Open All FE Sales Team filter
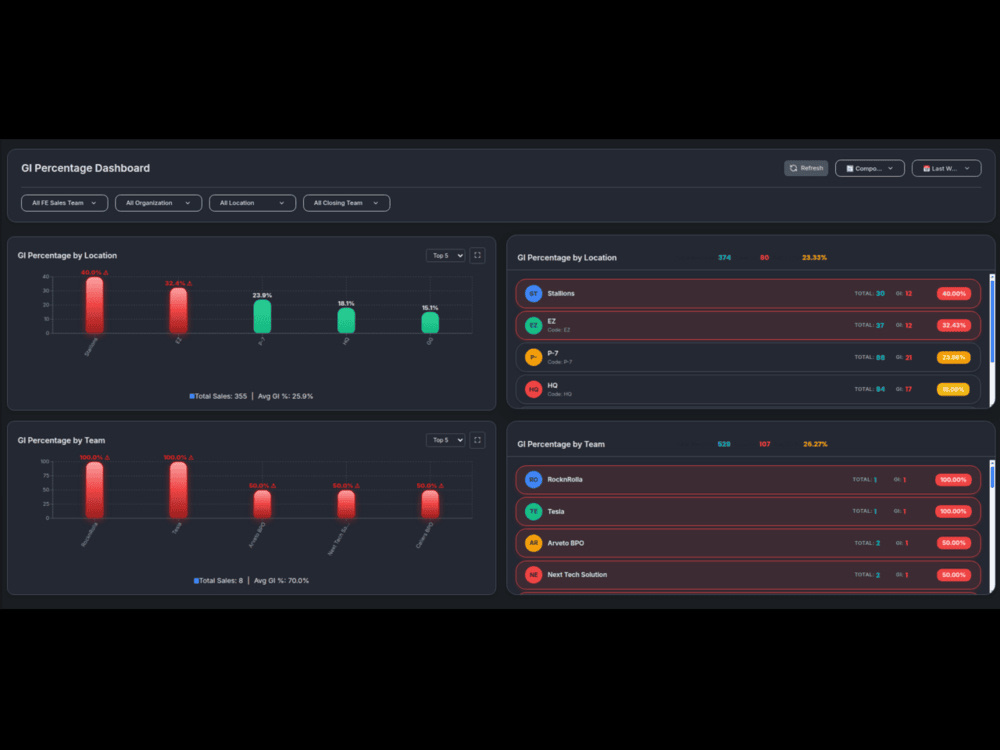The width and height of the screenshot is (1000, 750). point(64,203)
